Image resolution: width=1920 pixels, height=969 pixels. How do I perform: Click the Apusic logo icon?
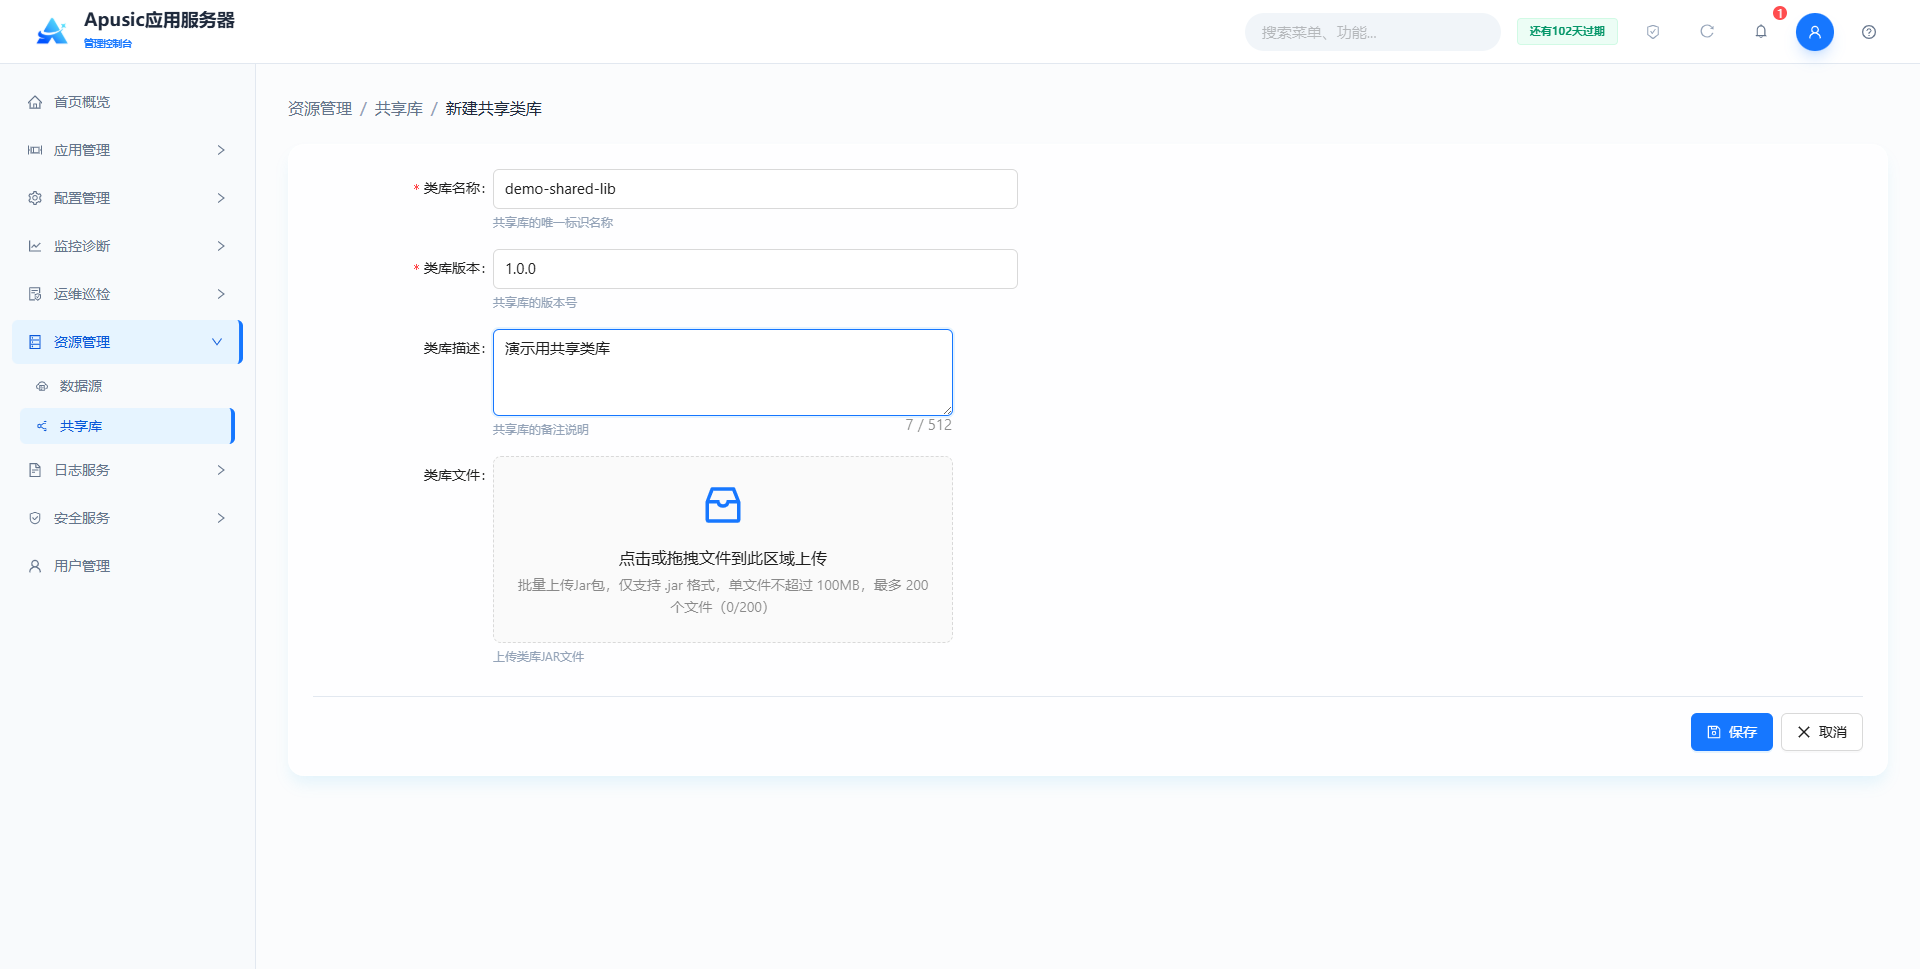tap(52, 31)
